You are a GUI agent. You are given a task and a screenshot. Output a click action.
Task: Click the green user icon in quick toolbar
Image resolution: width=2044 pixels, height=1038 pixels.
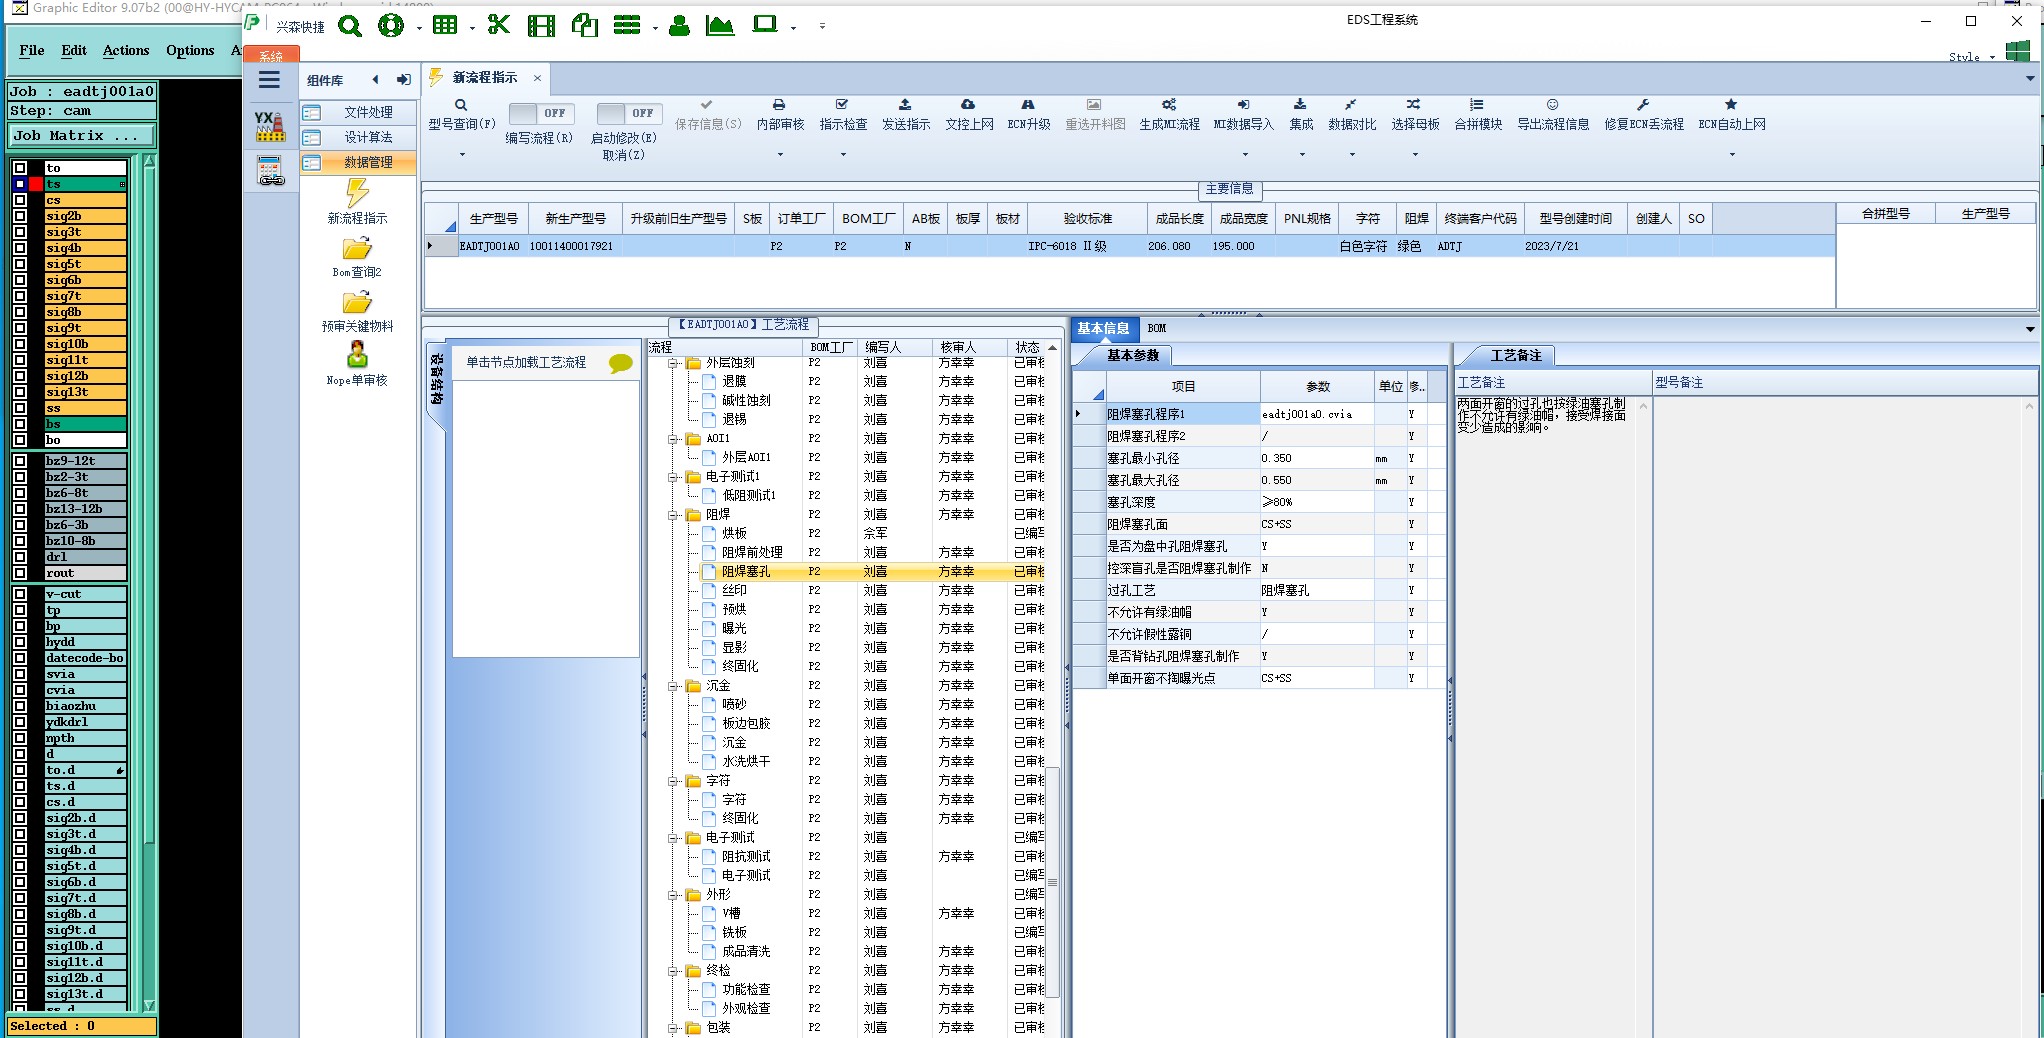(x=679, y=26)
